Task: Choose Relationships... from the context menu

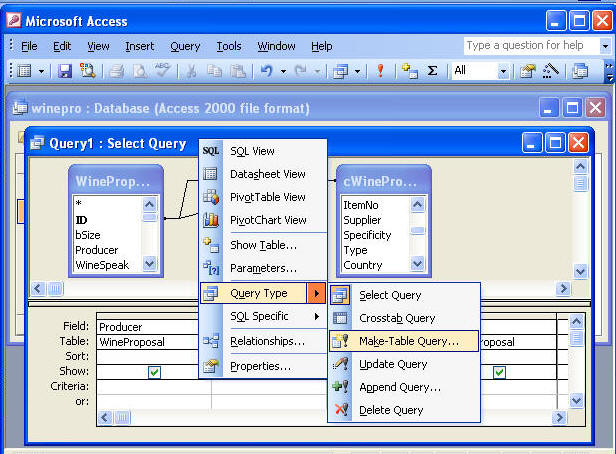Action: pos(263,341)
